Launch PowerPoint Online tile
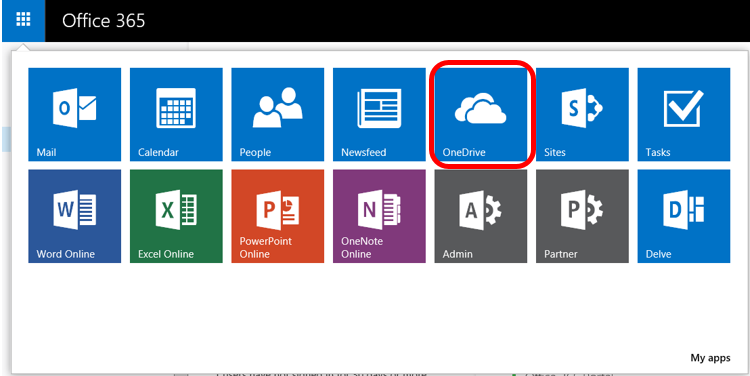The height and width of the screenshot is (376, 750). (x=277, y=216)
